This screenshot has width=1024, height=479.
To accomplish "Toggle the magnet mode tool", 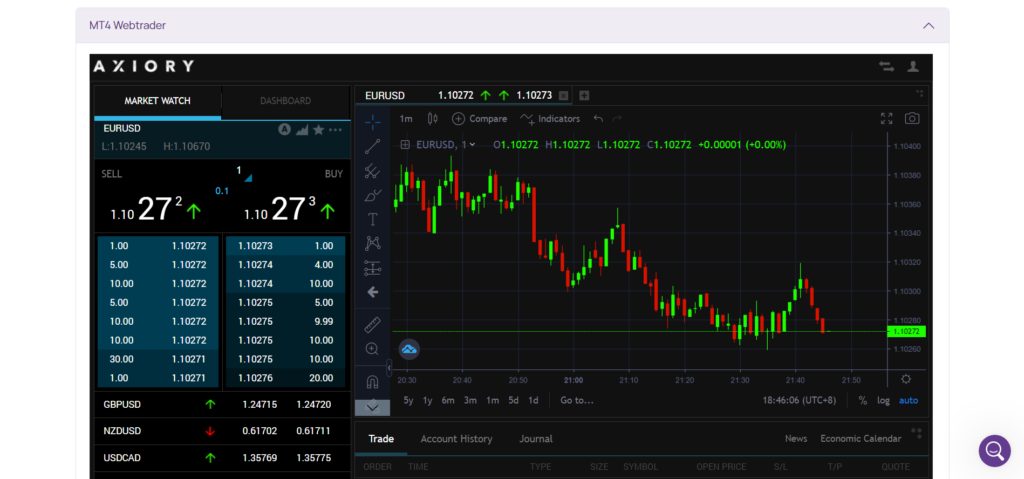I will 373,381.
